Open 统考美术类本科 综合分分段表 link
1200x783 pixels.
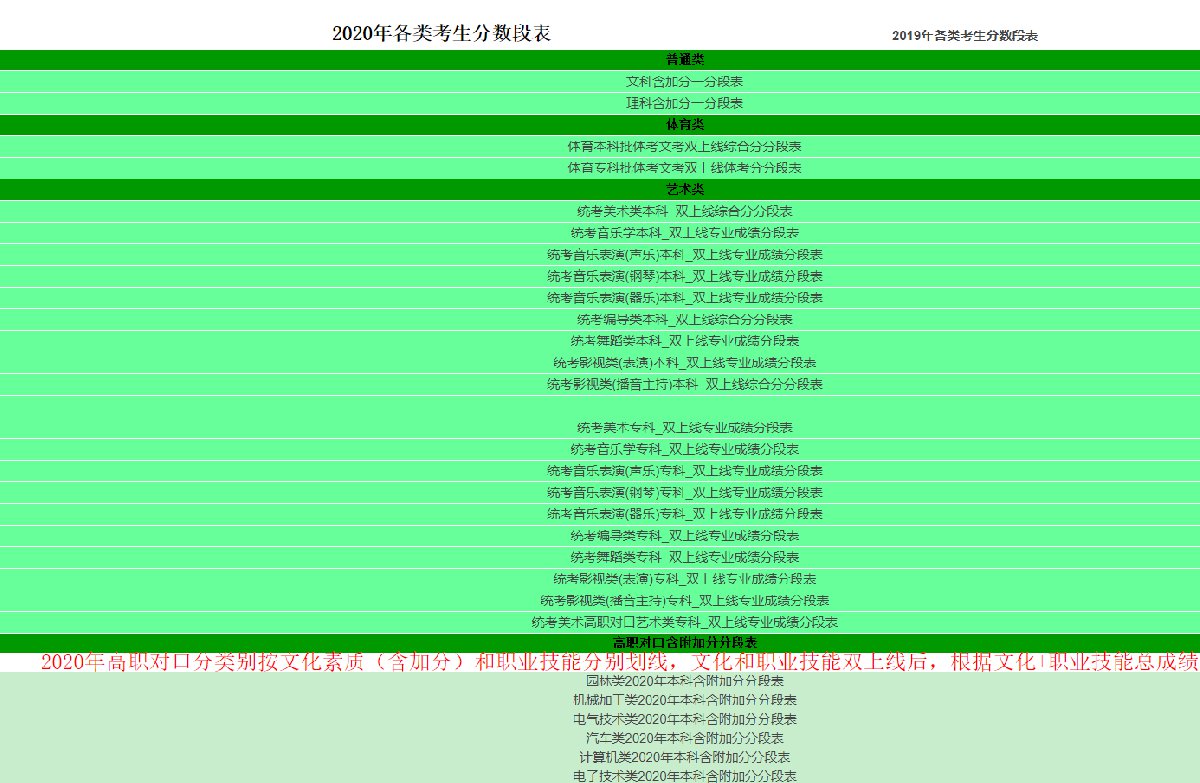(x=684, y=211)
